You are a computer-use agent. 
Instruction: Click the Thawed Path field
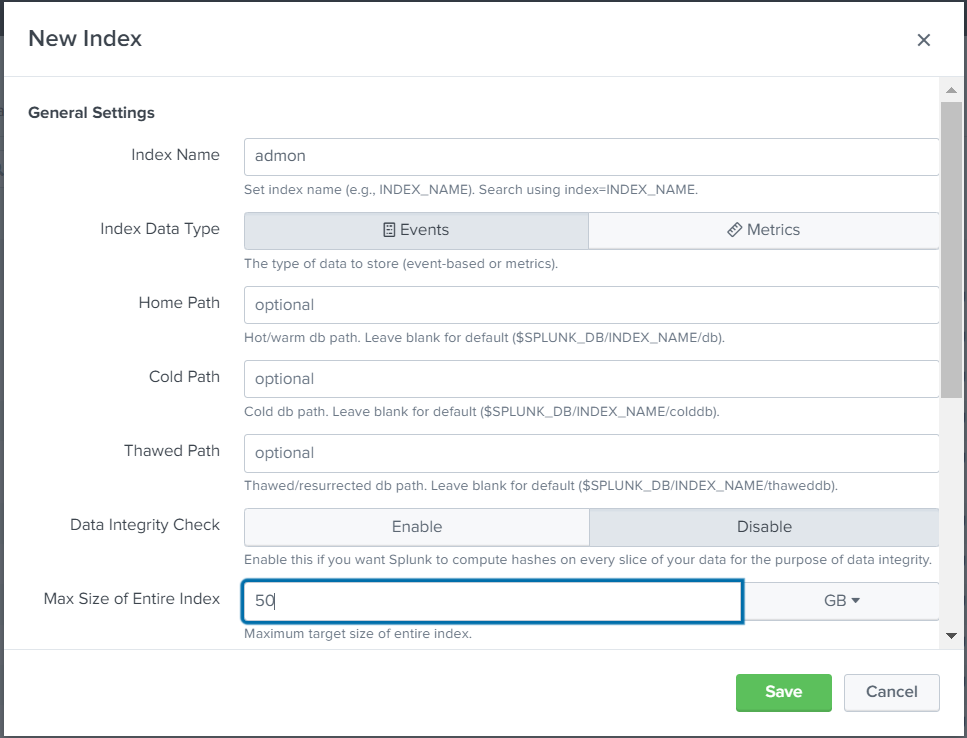point(591,453)
